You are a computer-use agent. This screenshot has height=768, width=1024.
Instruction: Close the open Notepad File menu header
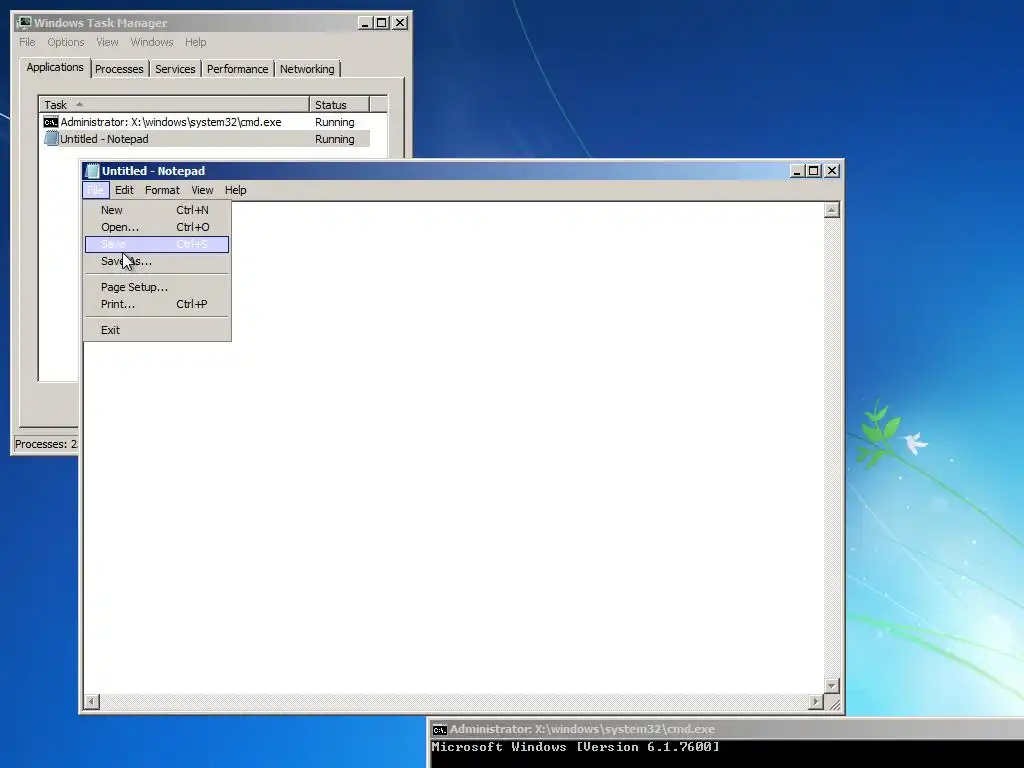click(x=95, y=190)
